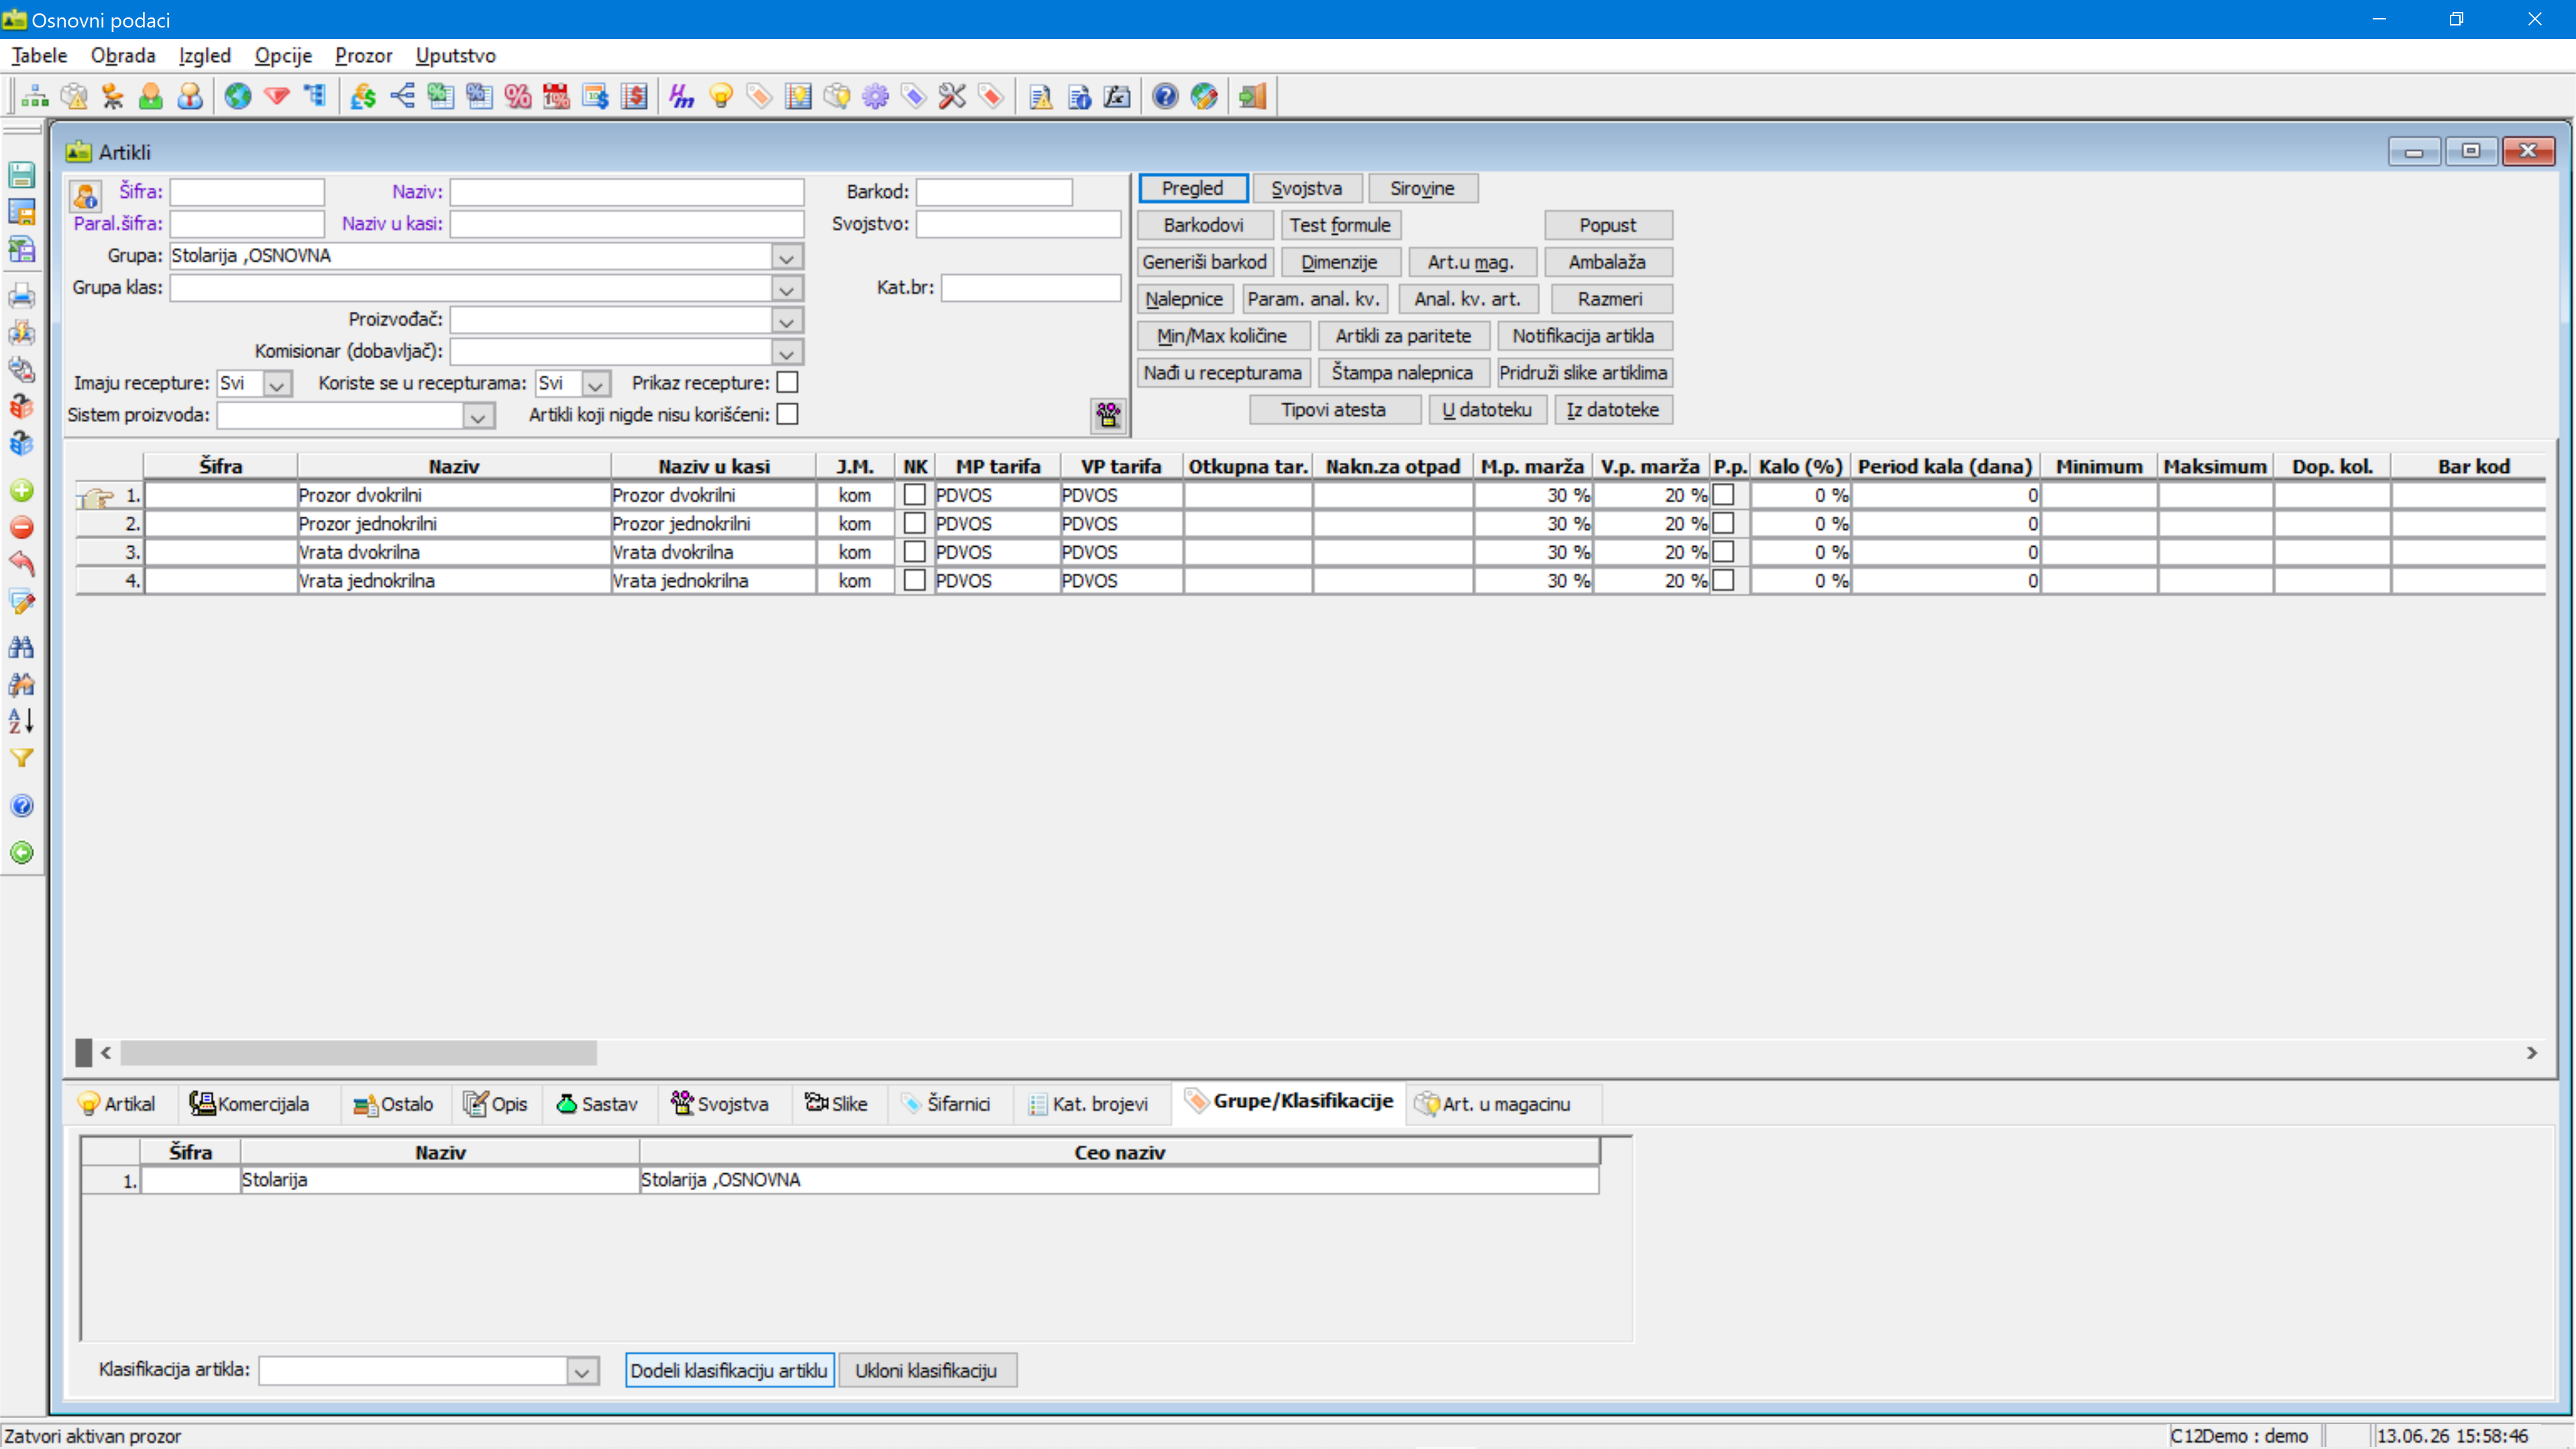Expand the Klasifikacija artikla dropdown

(582, 1371)
